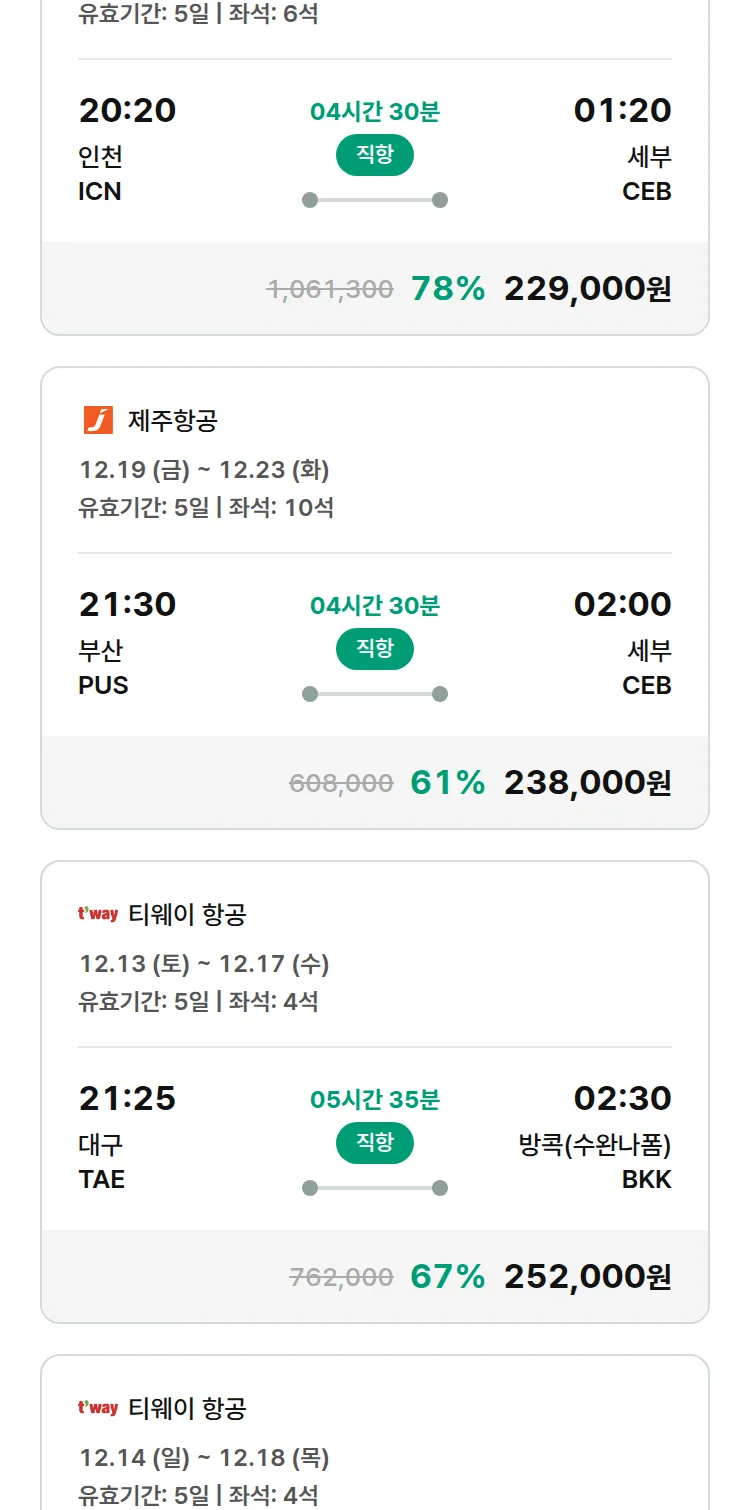Image resolution: width=750 pixels, height=1510 pixels.
Task: Click the t'way logo on Daegu flight
Action: tap(98, 914)
